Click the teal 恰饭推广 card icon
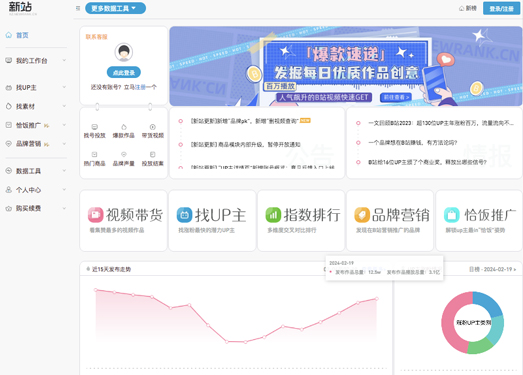 coord(452,215)
